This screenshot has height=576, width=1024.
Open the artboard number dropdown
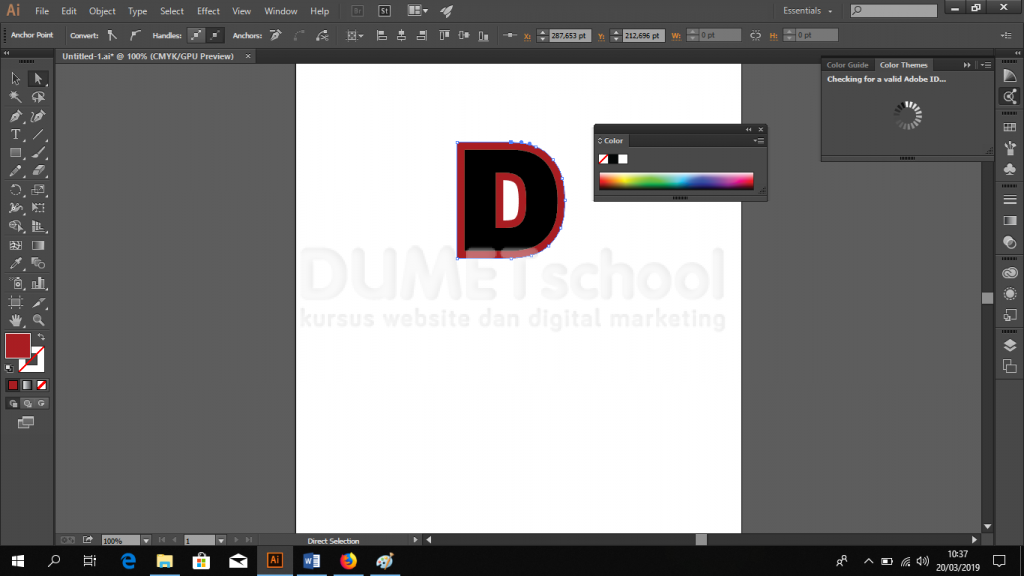221,541
